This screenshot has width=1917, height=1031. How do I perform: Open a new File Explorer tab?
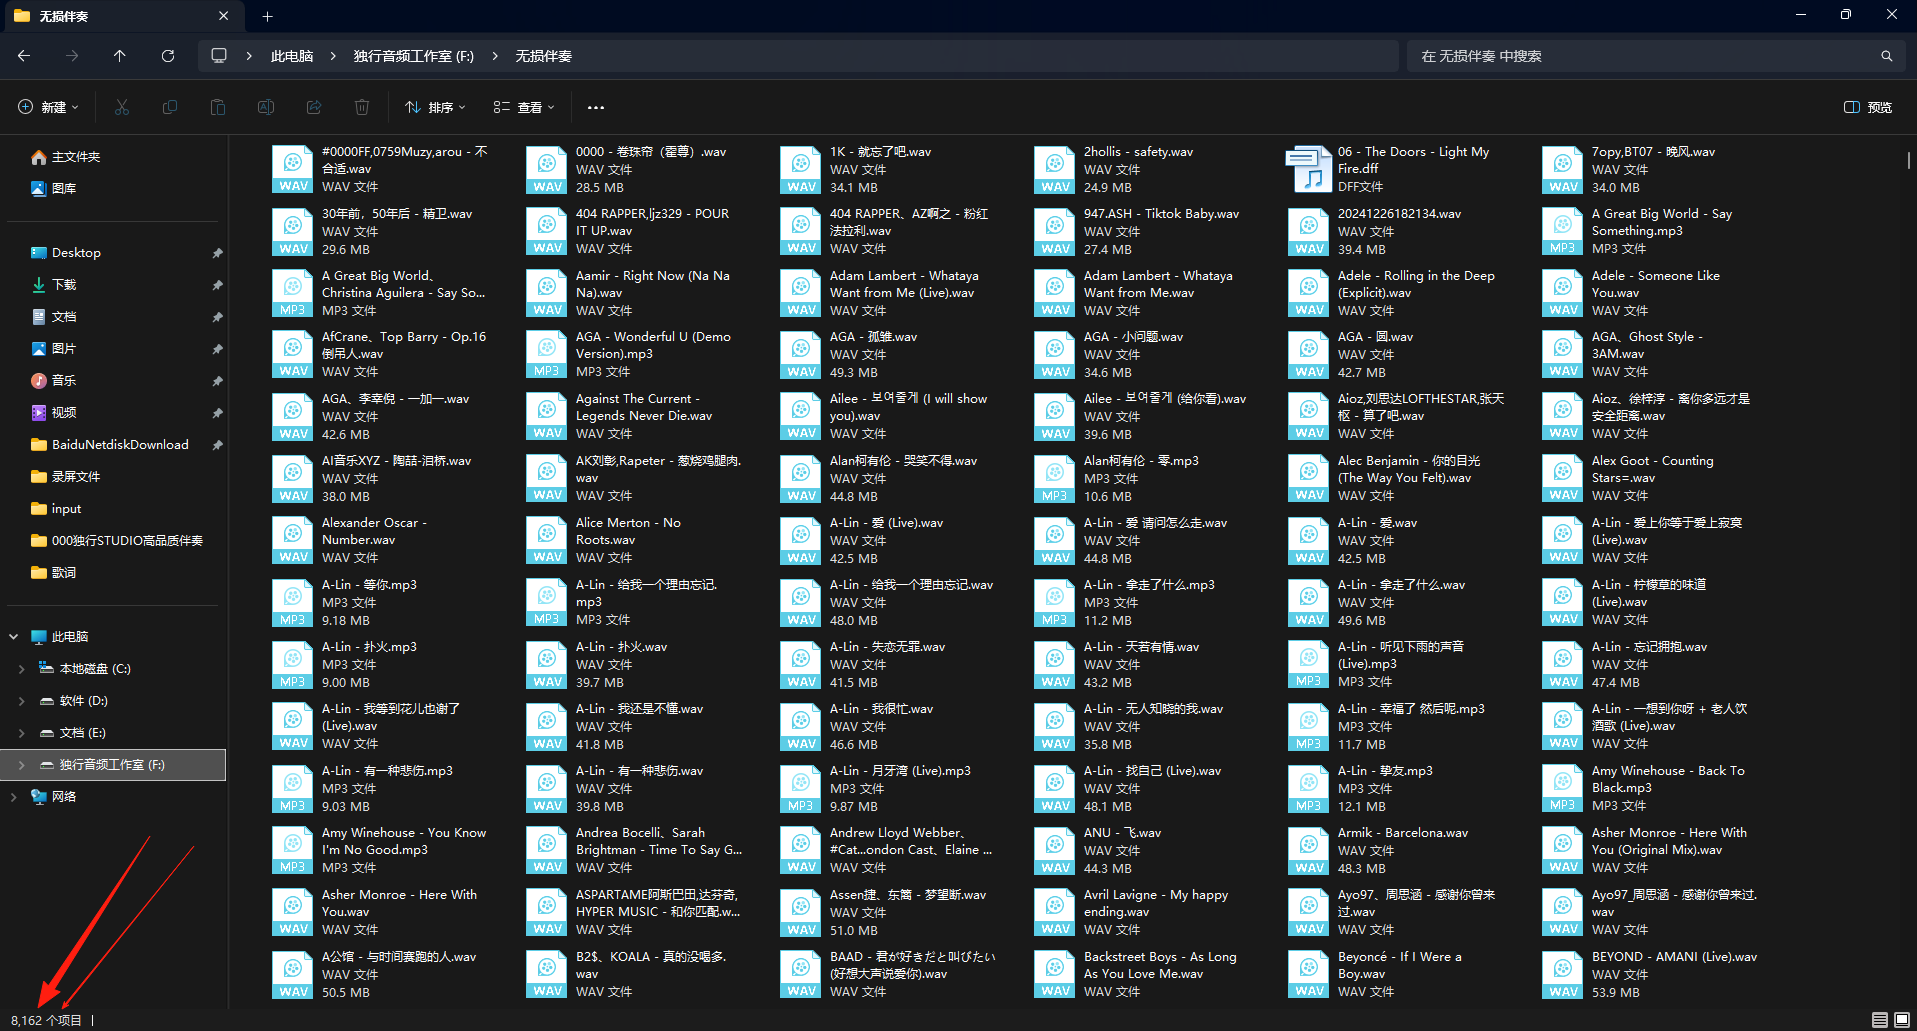[x=267, y=16]
